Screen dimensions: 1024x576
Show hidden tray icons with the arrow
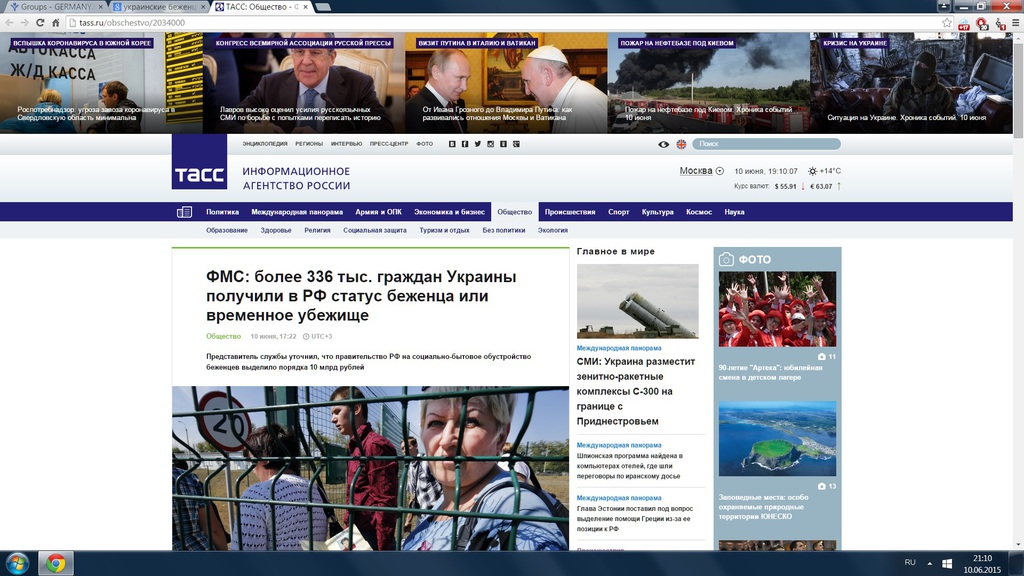[x=929, y=563]
